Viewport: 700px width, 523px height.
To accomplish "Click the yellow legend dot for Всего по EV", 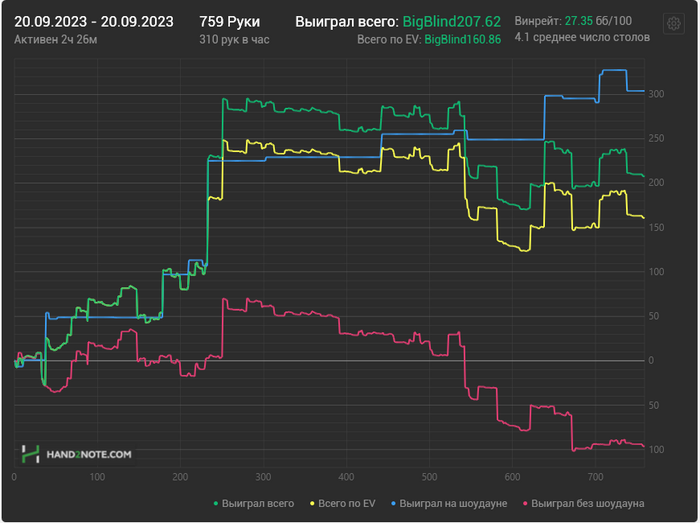I will click(x=312, y=504).
